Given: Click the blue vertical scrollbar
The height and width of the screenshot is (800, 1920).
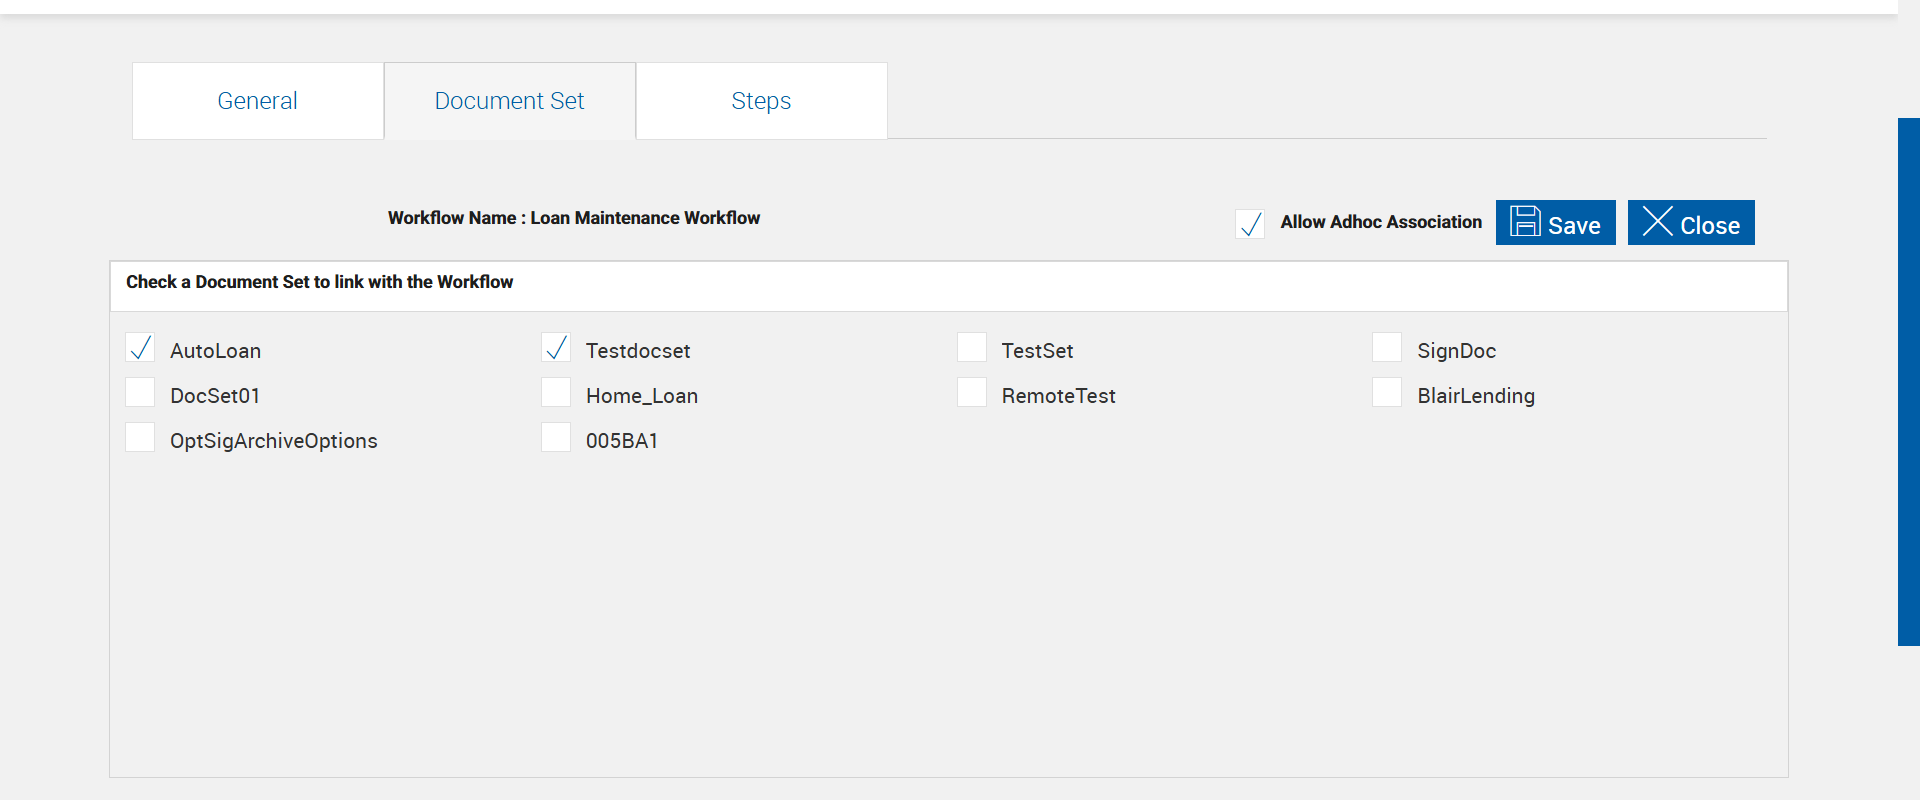Looking at the screenshot, I should pos(1908,382).
